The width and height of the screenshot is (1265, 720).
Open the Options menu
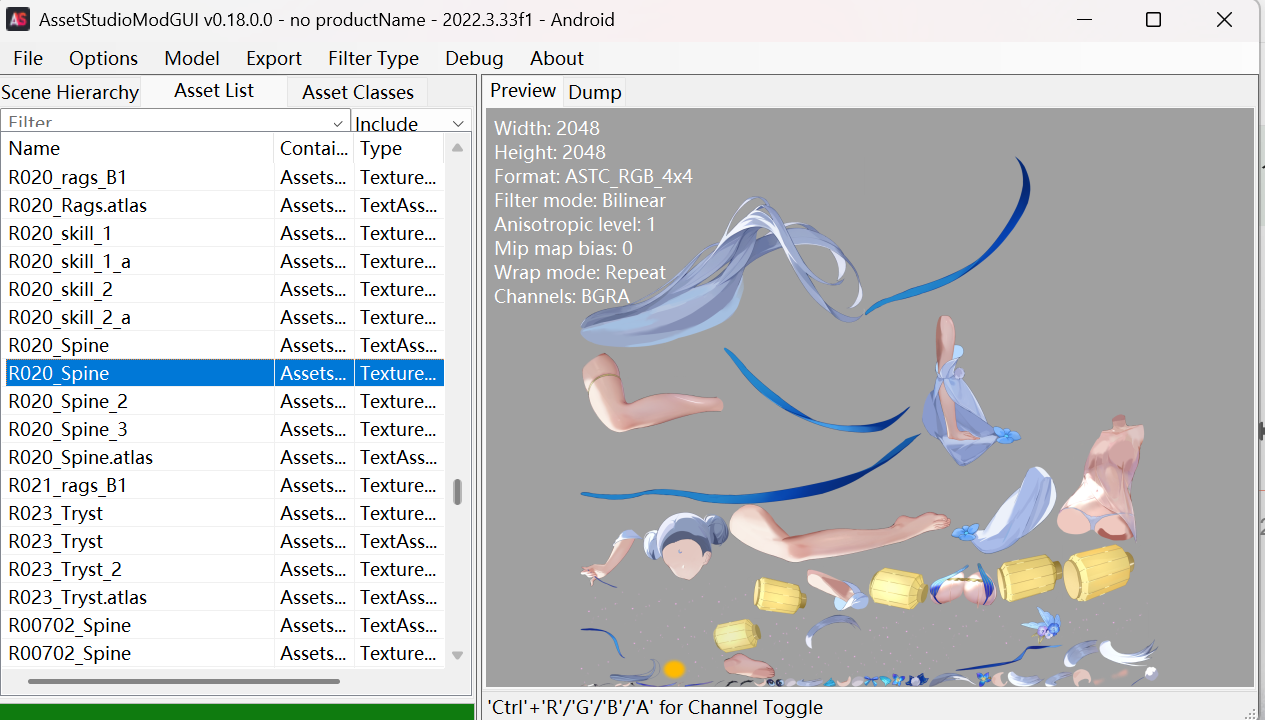pos(103,58)
